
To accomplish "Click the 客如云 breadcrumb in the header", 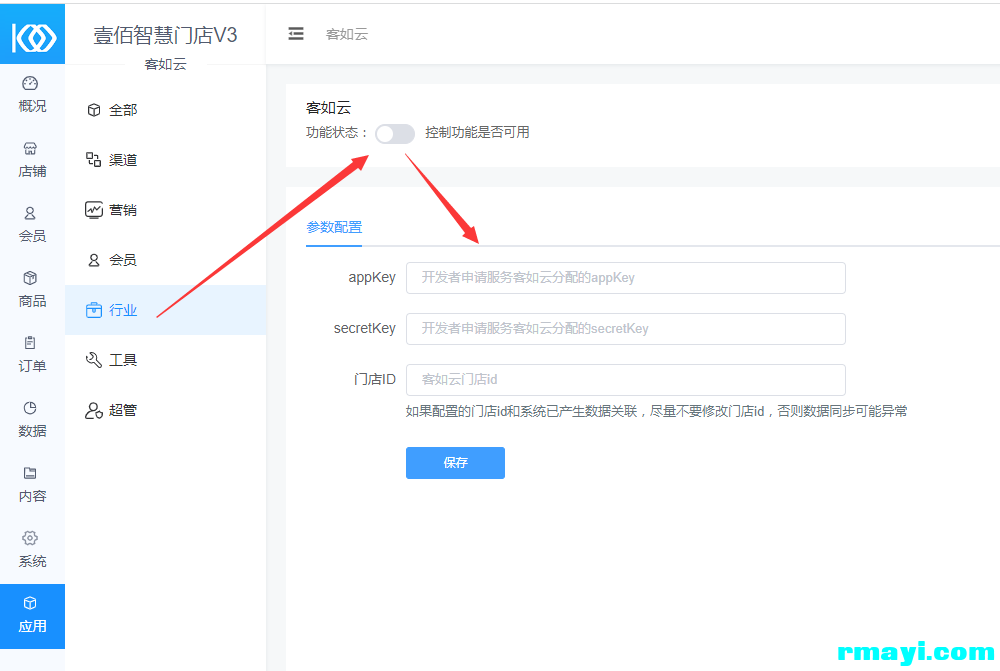I will click(347, 34).
